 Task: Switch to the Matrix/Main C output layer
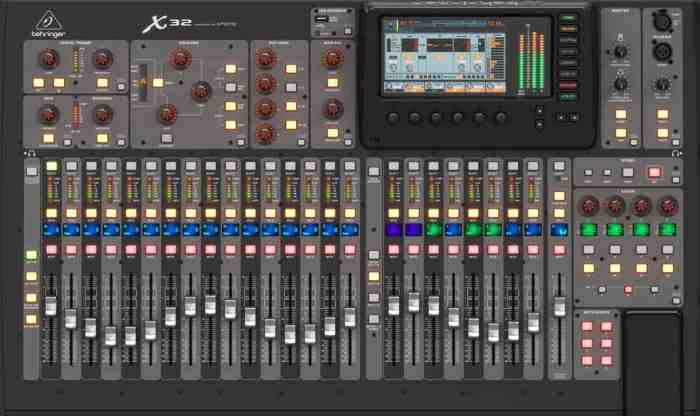click(374, 320)
